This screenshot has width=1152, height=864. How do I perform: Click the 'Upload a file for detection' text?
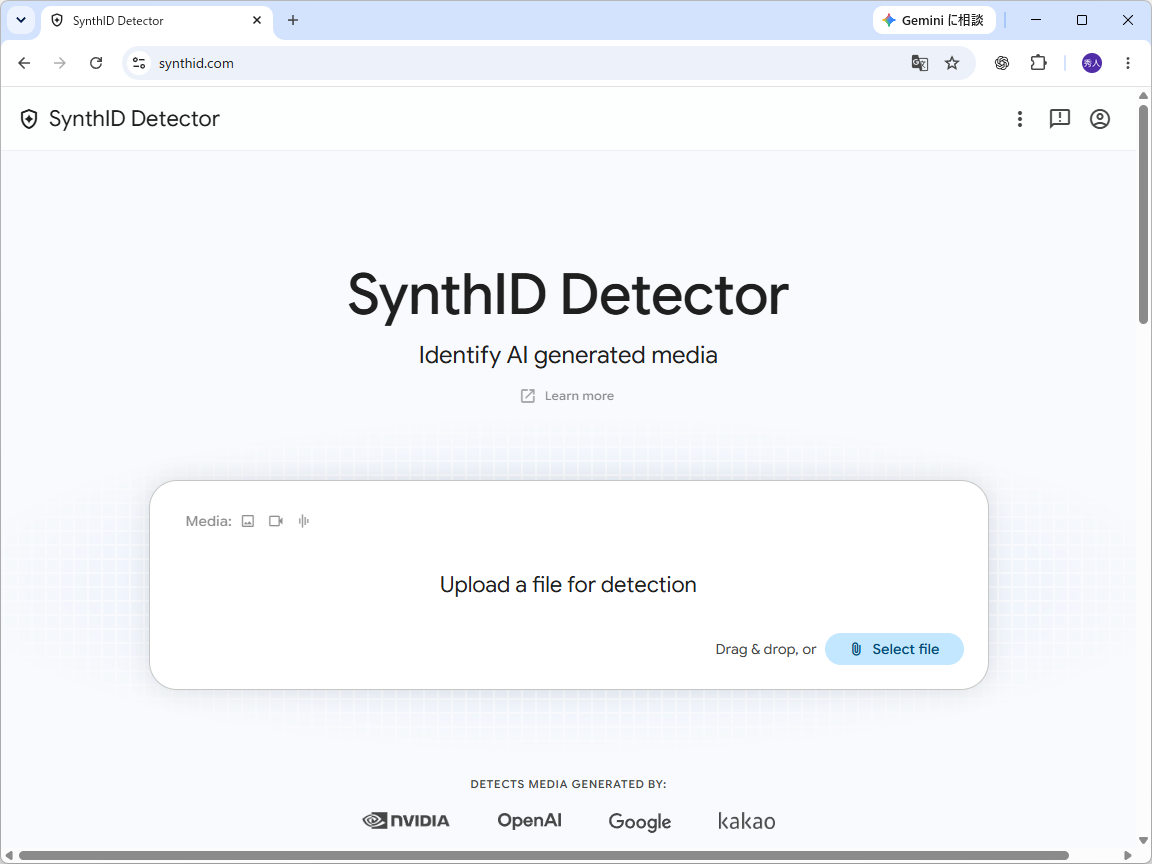click(568, 585)
